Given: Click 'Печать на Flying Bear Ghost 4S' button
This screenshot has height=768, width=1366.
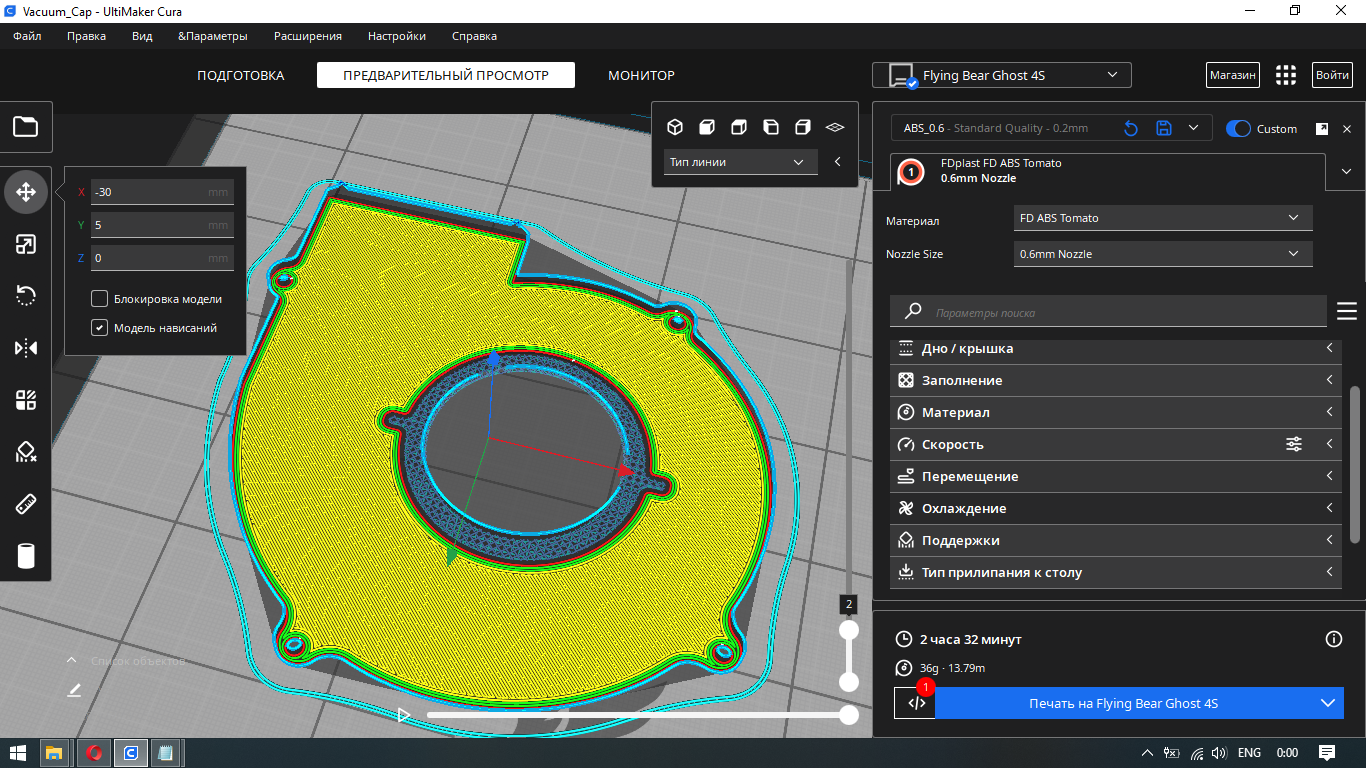Looking at the screenshot, I should click(x=1123, y=703).
